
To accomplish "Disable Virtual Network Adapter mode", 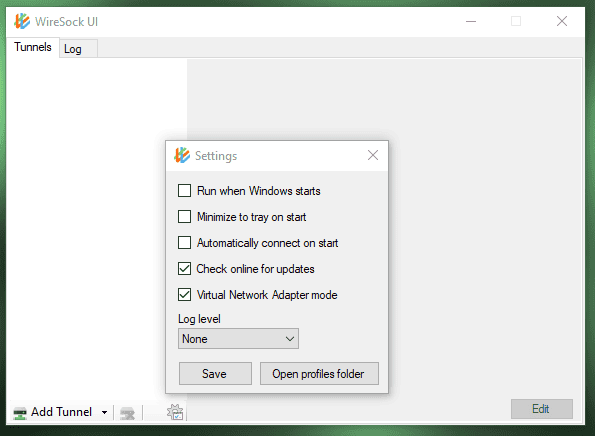I will (184, 294).
